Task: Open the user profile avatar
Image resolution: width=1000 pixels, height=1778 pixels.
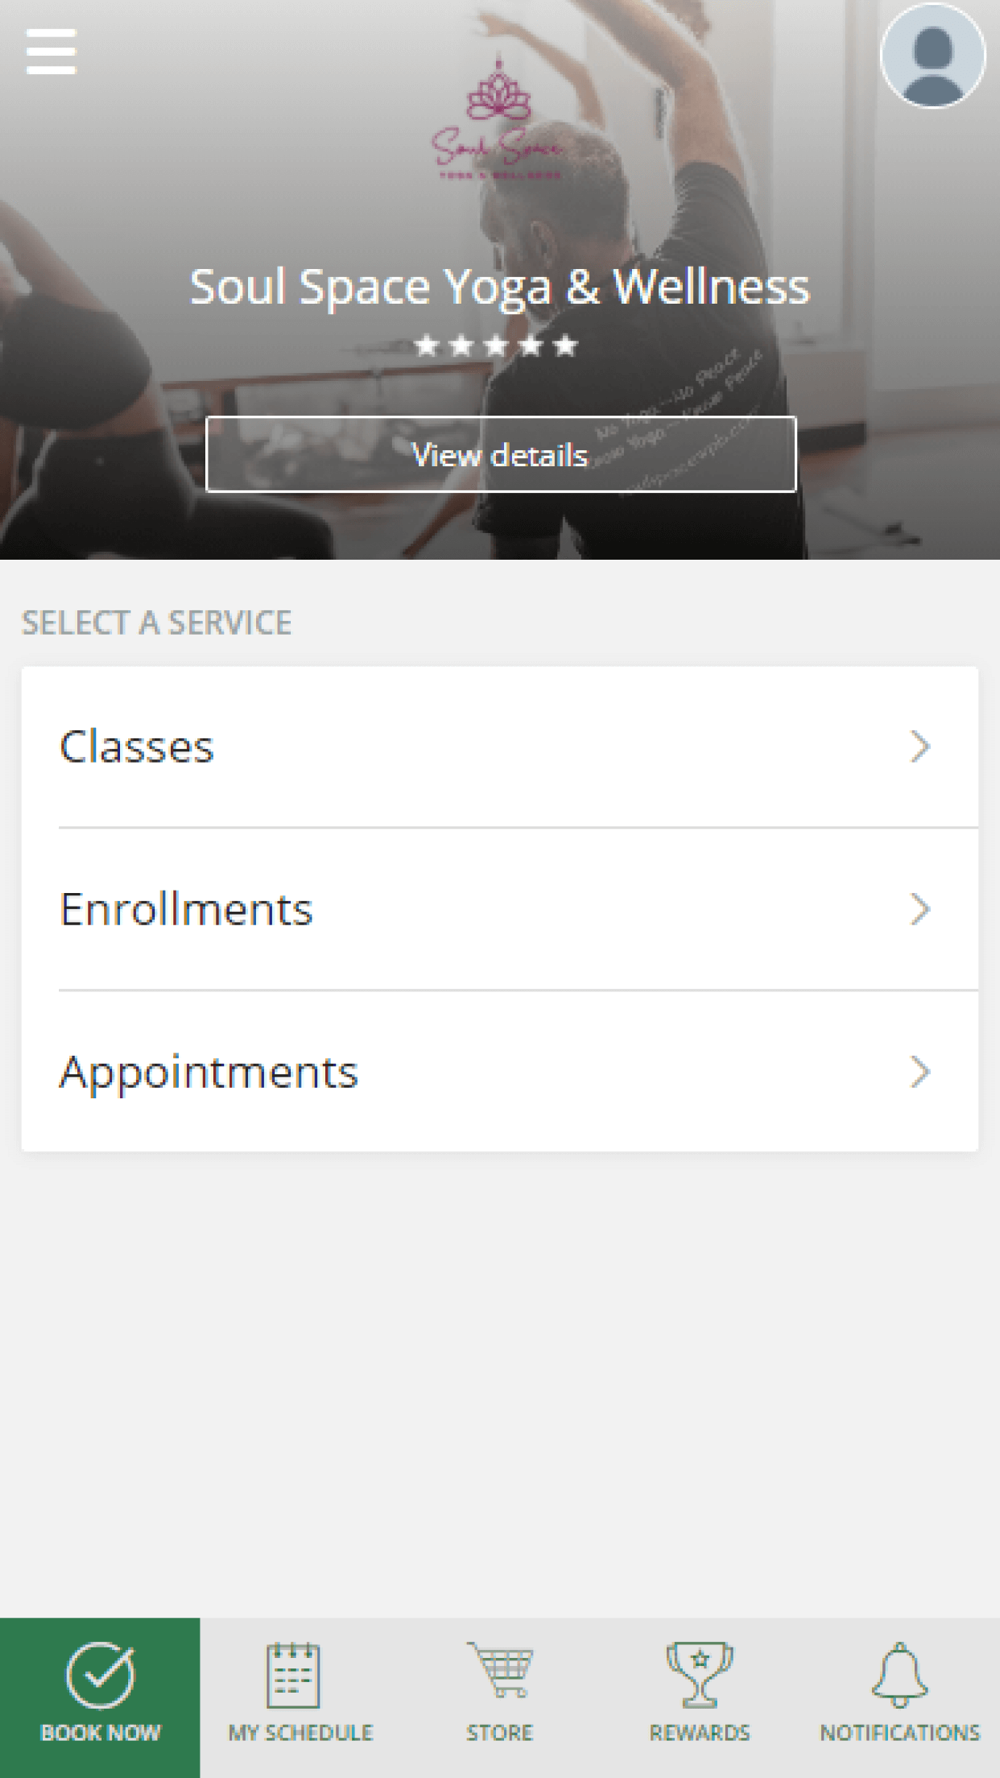Action: pyautogui.click(x=932, y=56)
